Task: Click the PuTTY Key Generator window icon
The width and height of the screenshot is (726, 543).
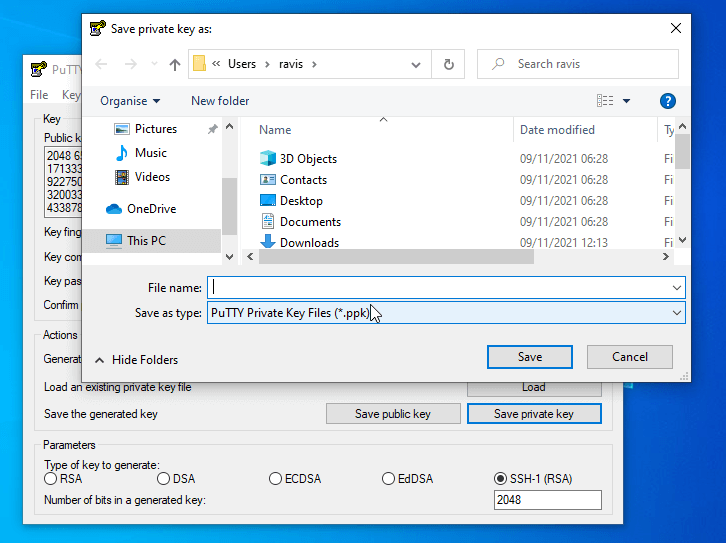Action: click(x=38, y=69)
